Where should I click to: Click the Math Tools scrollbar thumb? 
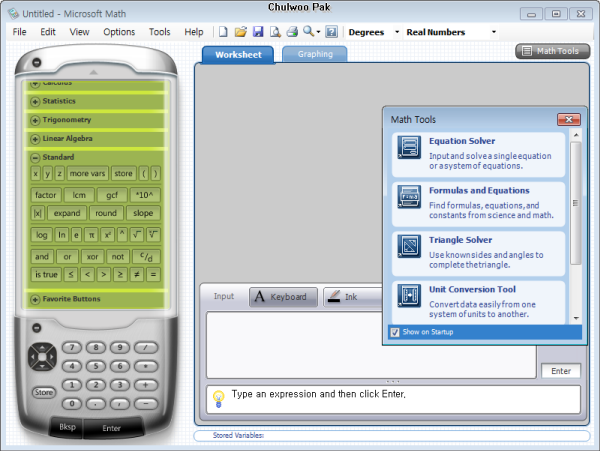coord(575,203)
